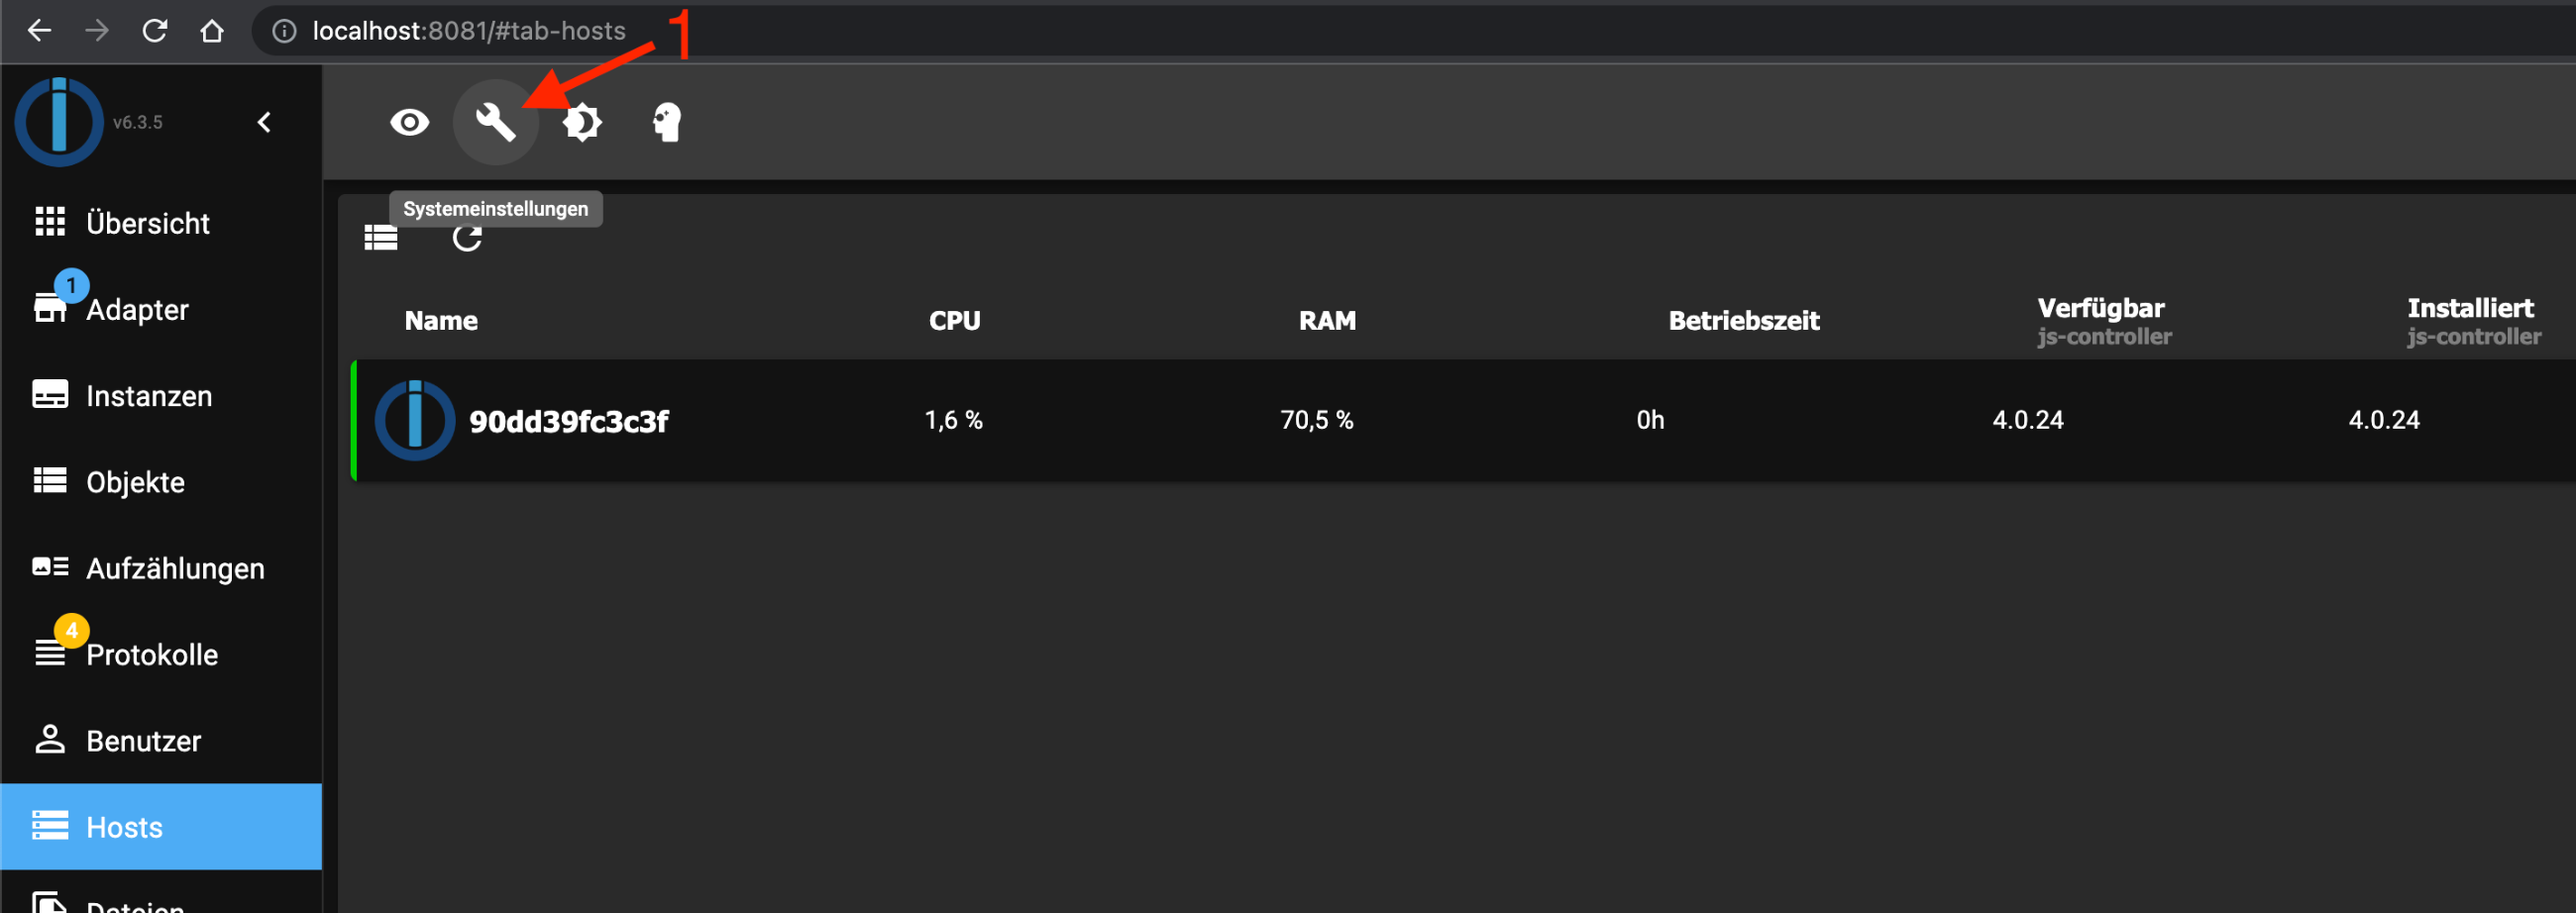Switch hosts to list view icon

[x=381, y=238]
